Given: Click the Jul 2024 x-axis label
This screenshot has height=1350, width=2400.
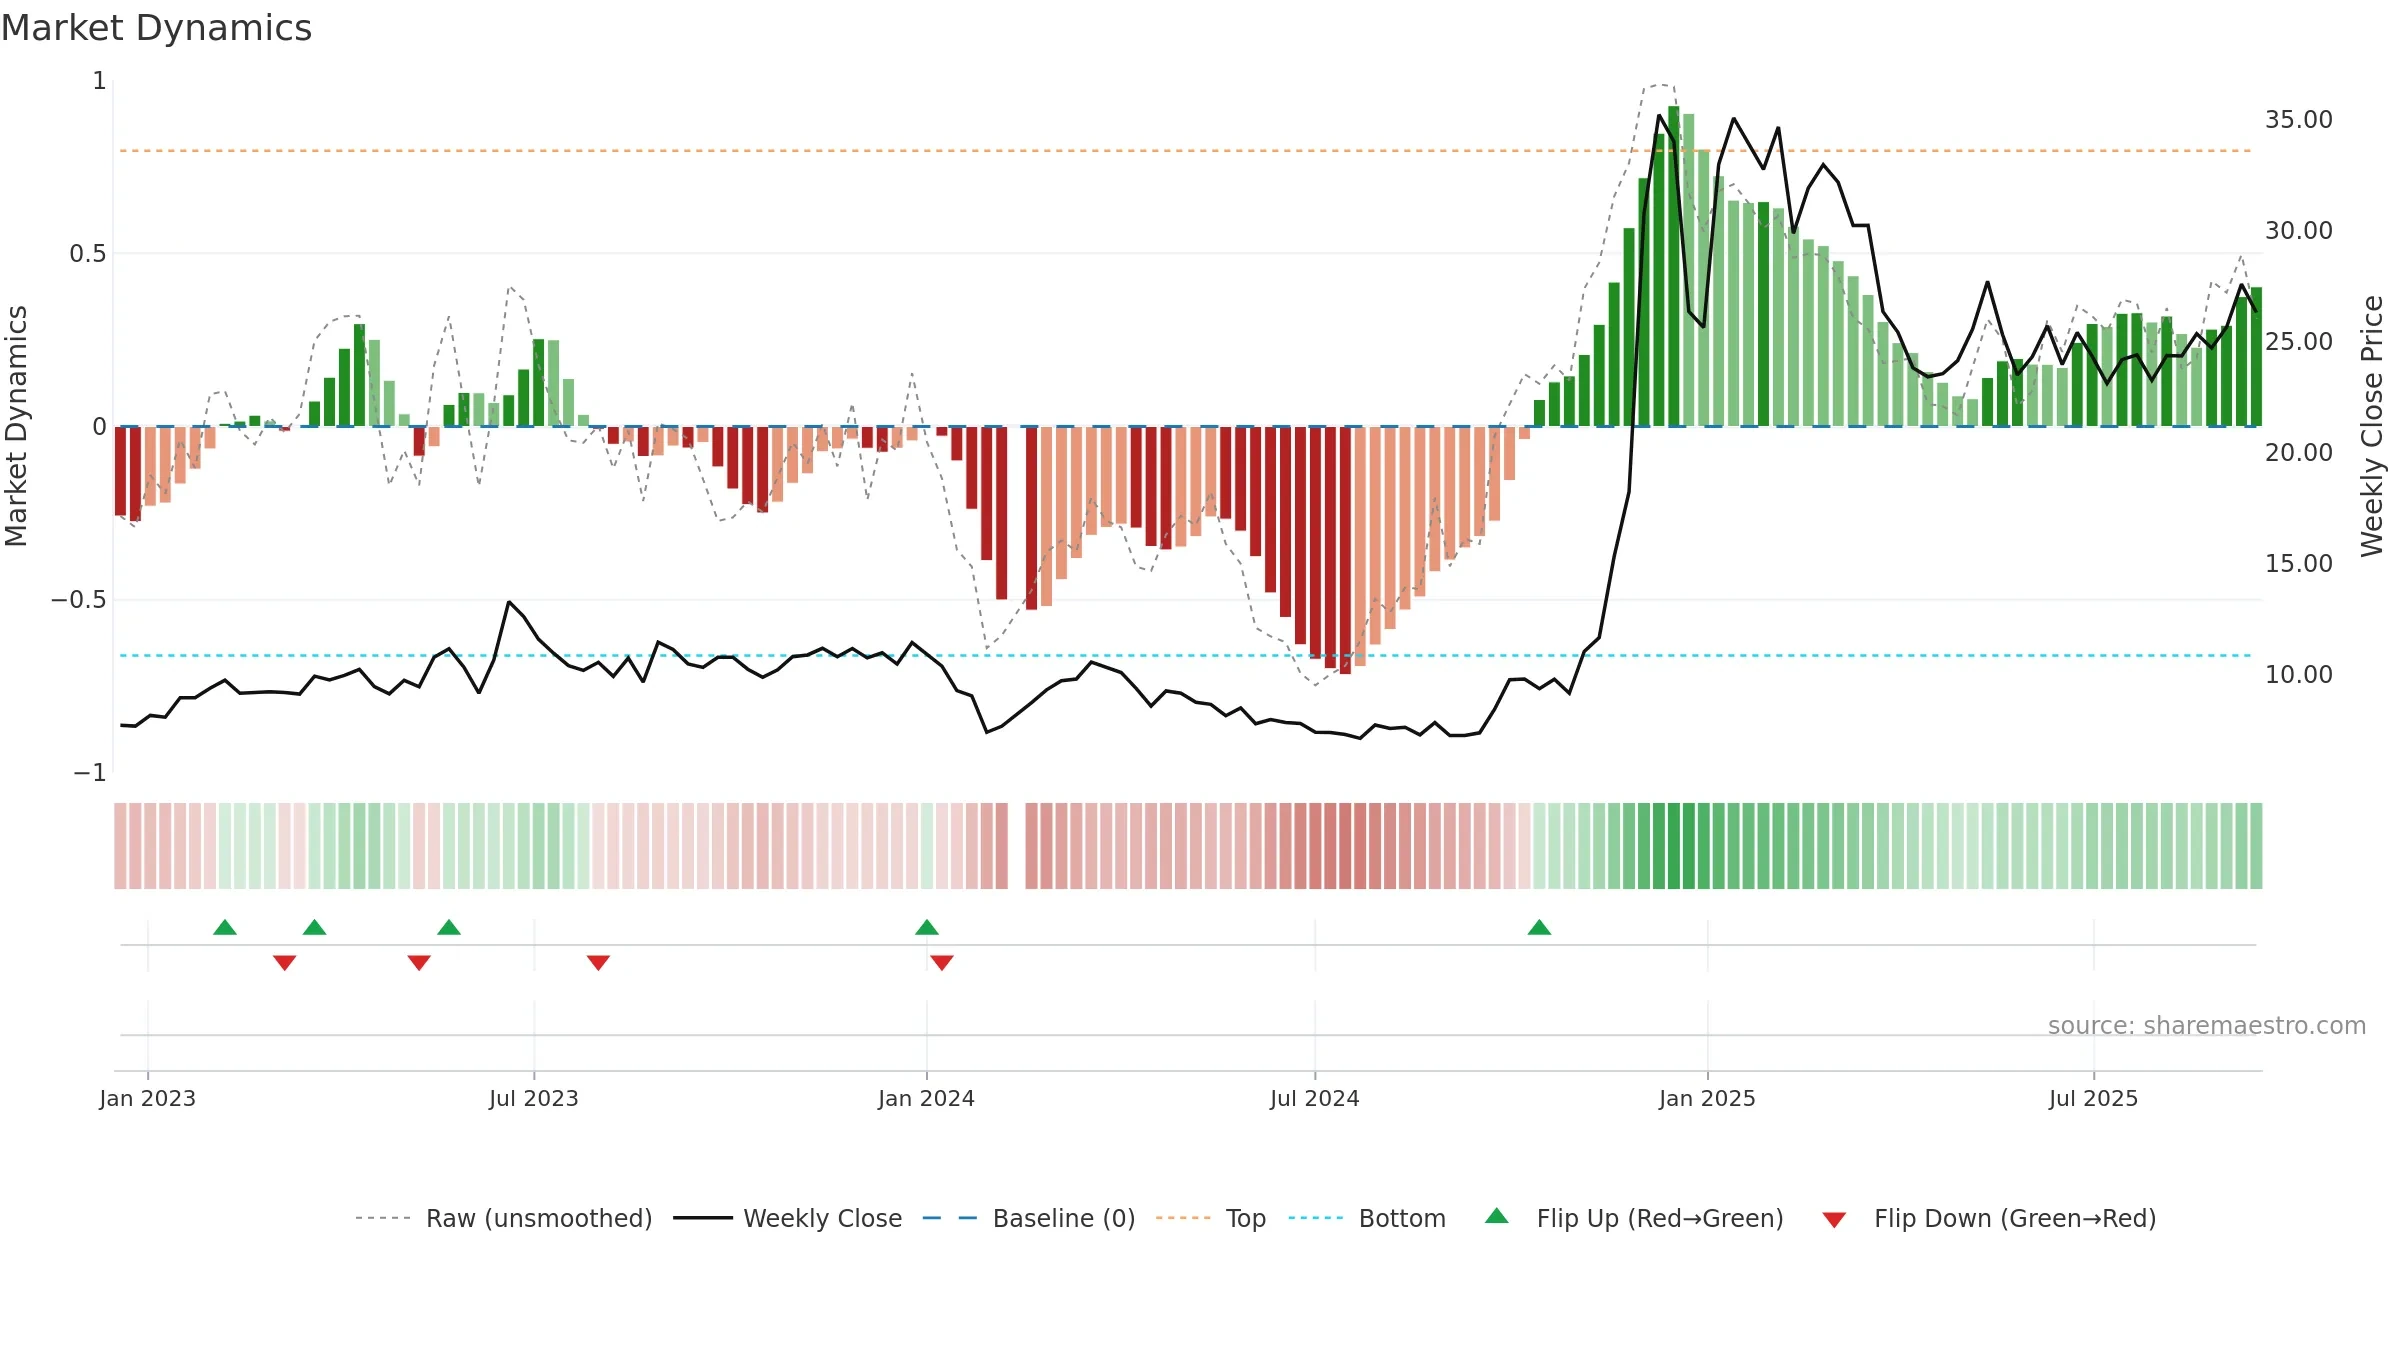Looking at the screenshot, I should 1315,1098.
